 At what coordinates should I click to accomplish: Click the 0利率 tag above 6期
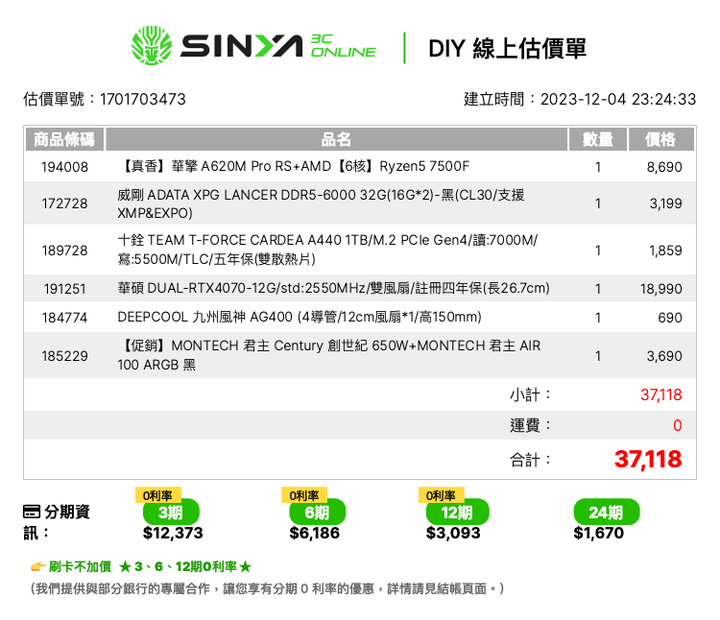click(x=304, y=496)
